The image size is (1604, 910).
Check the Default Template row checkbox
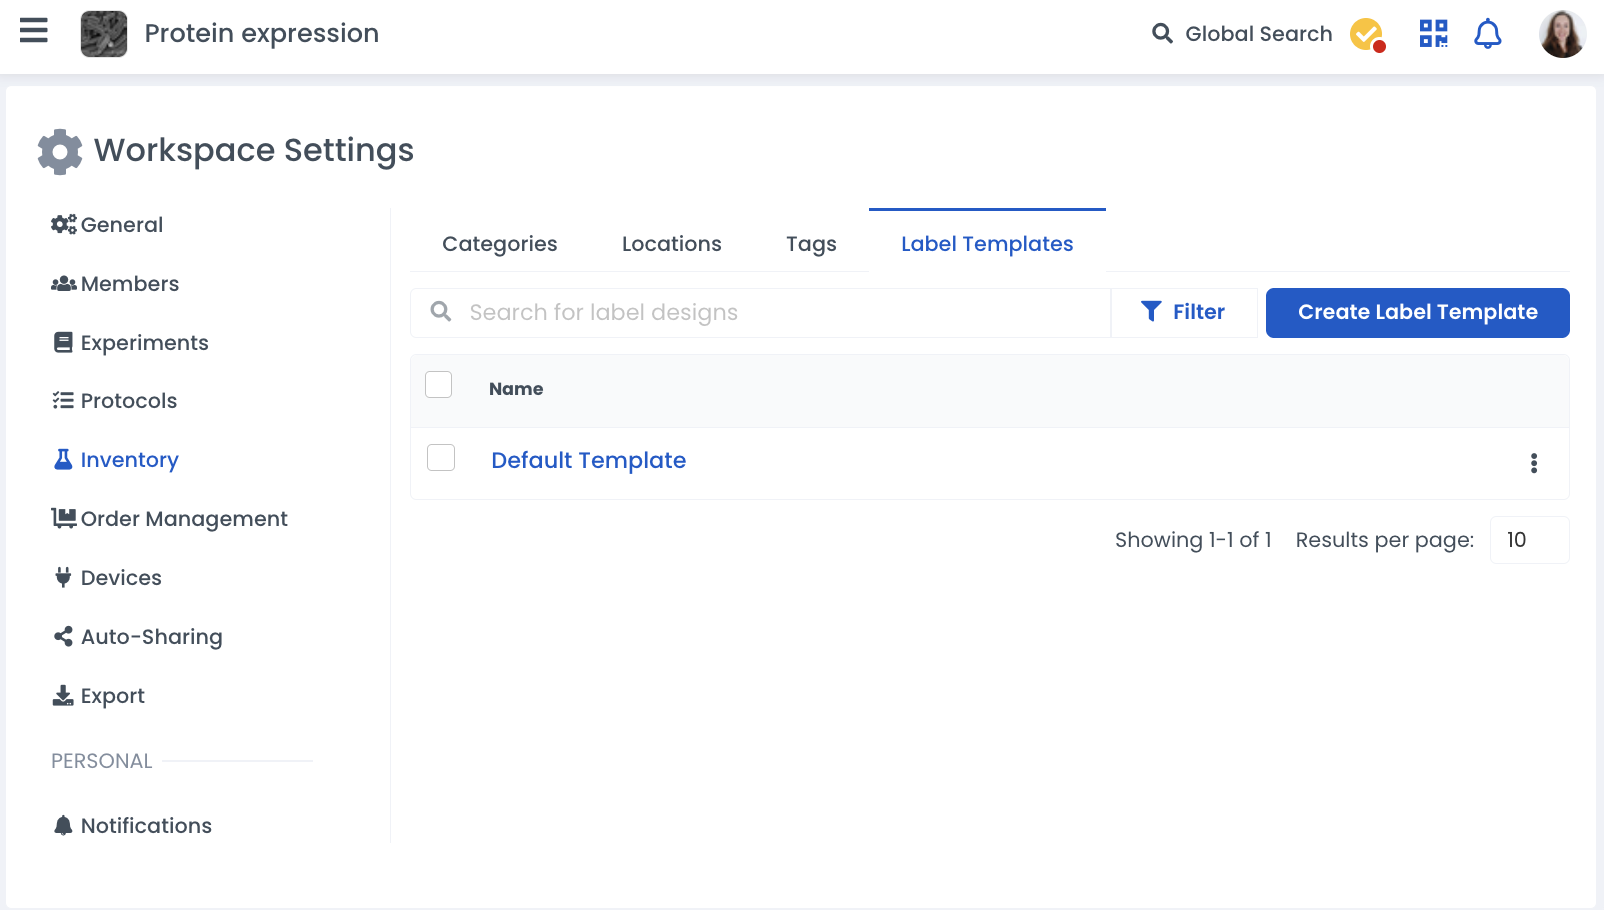[x=441, y=458]
